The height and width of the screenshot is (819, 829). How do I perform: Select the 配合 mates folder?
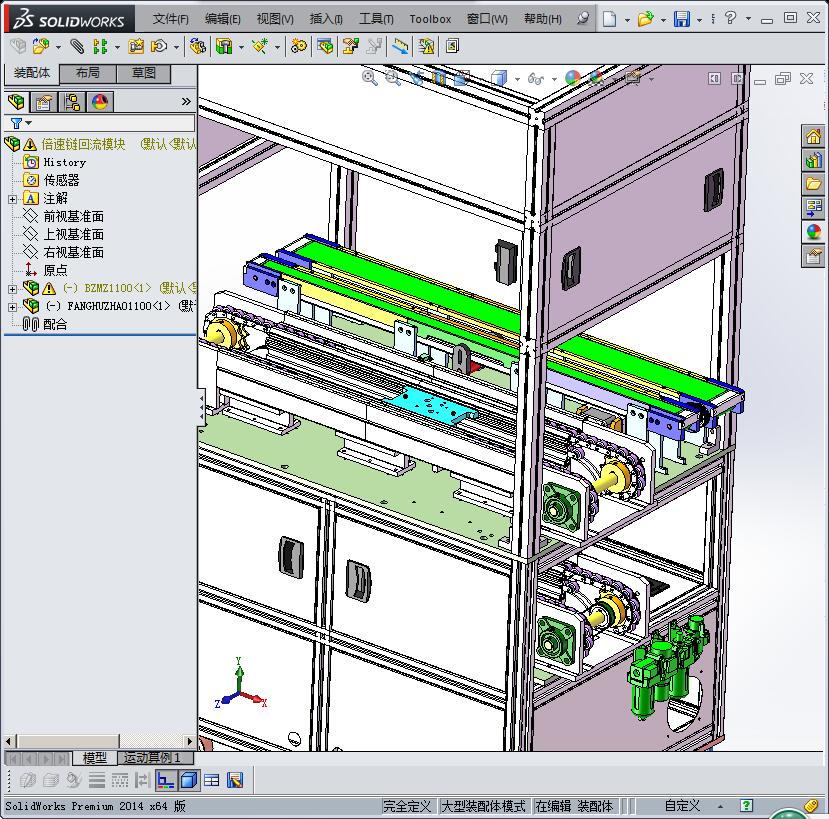pos(55,325)
